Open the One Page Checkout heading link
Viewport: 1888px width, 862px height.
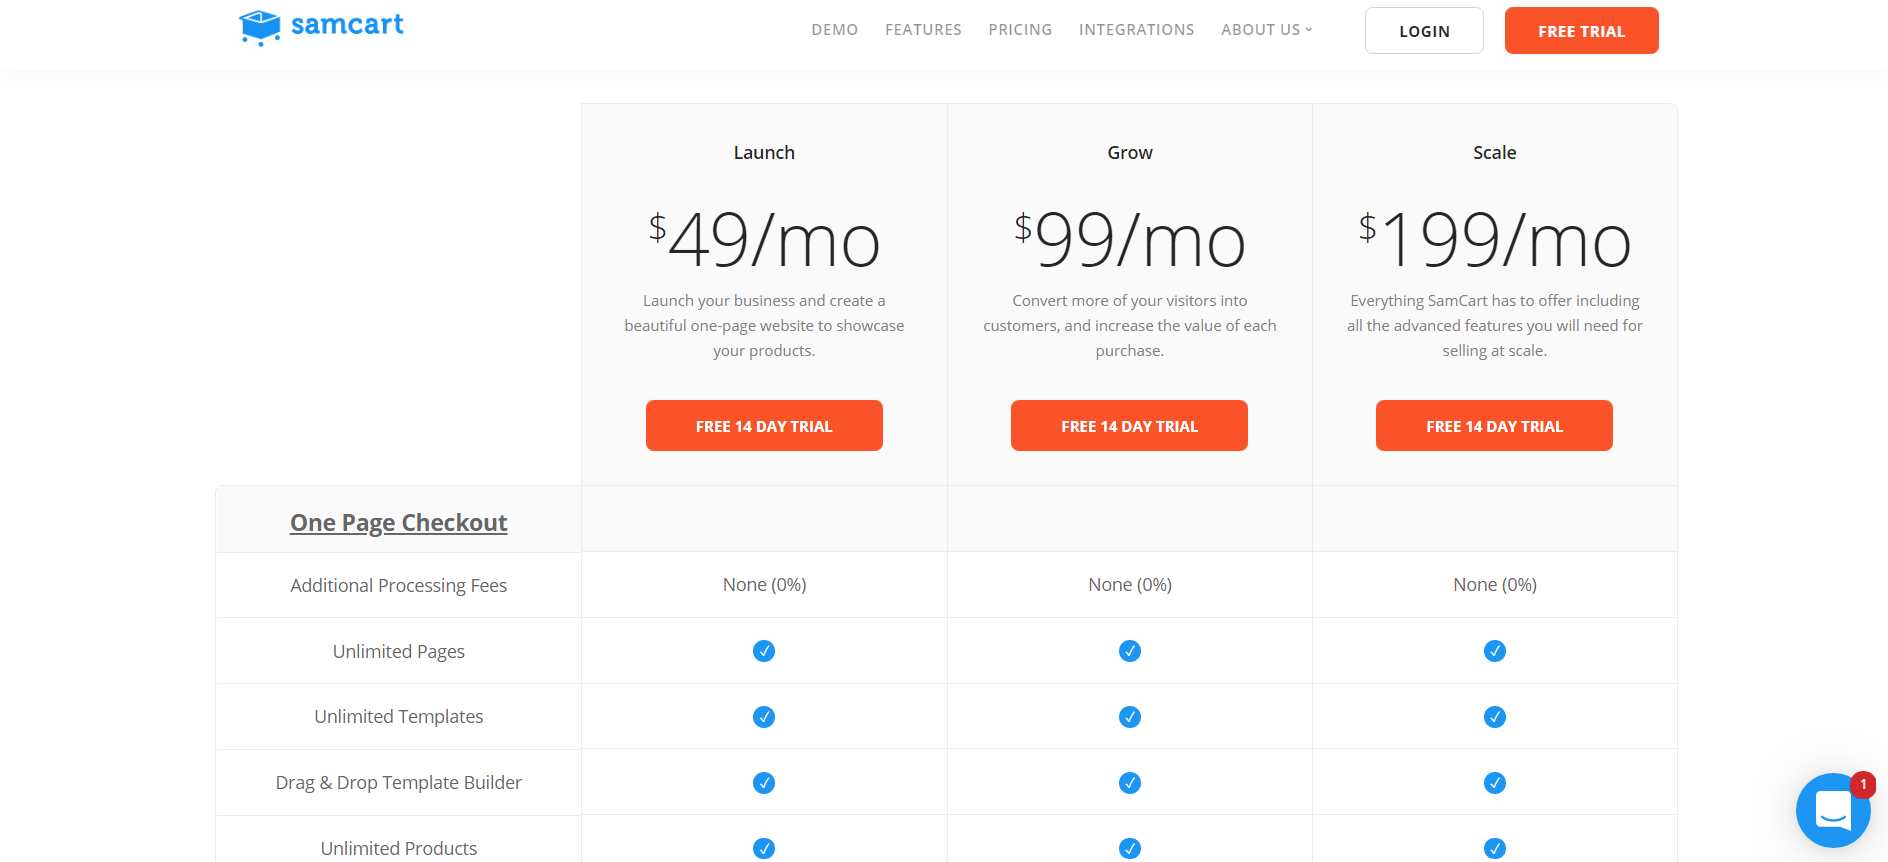[399, 523]
